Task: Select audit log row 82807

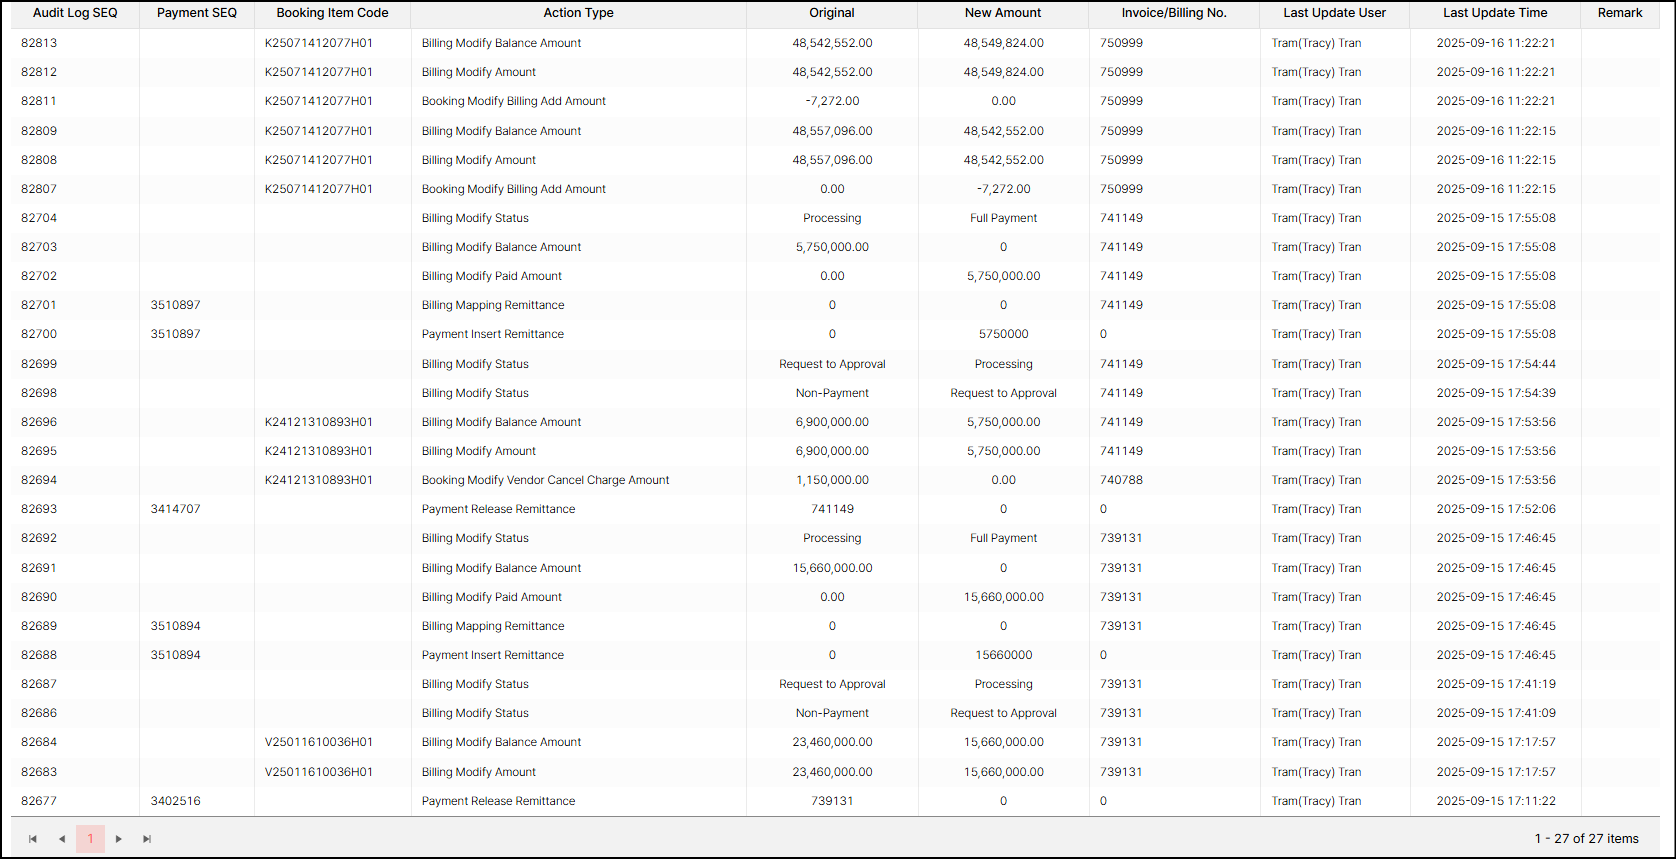Action: pos(836,189)
